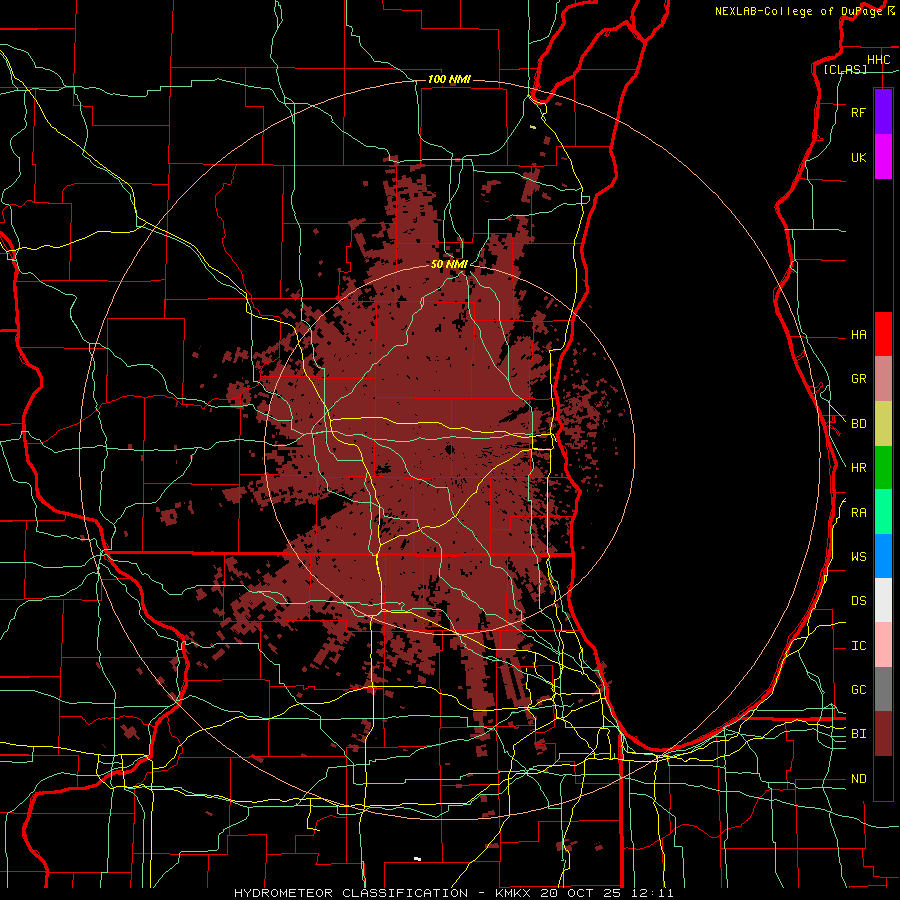Click the GR legend label
Viewport: 900px width, 900px height.
pos(858,379)
